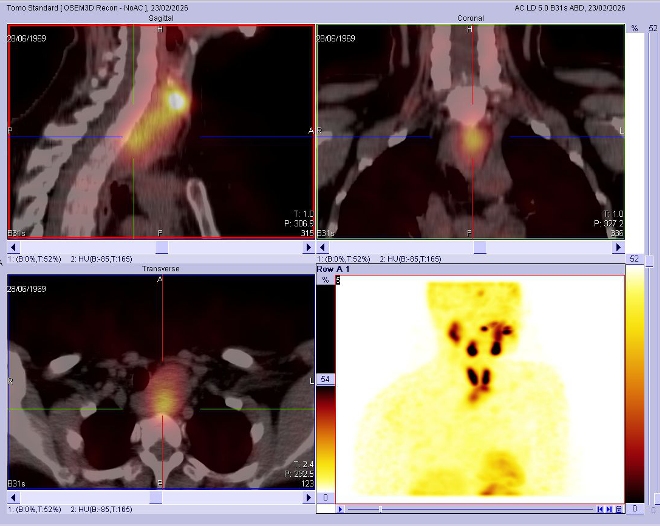Select the Transverse fused view panel

(x=161, y=382)
